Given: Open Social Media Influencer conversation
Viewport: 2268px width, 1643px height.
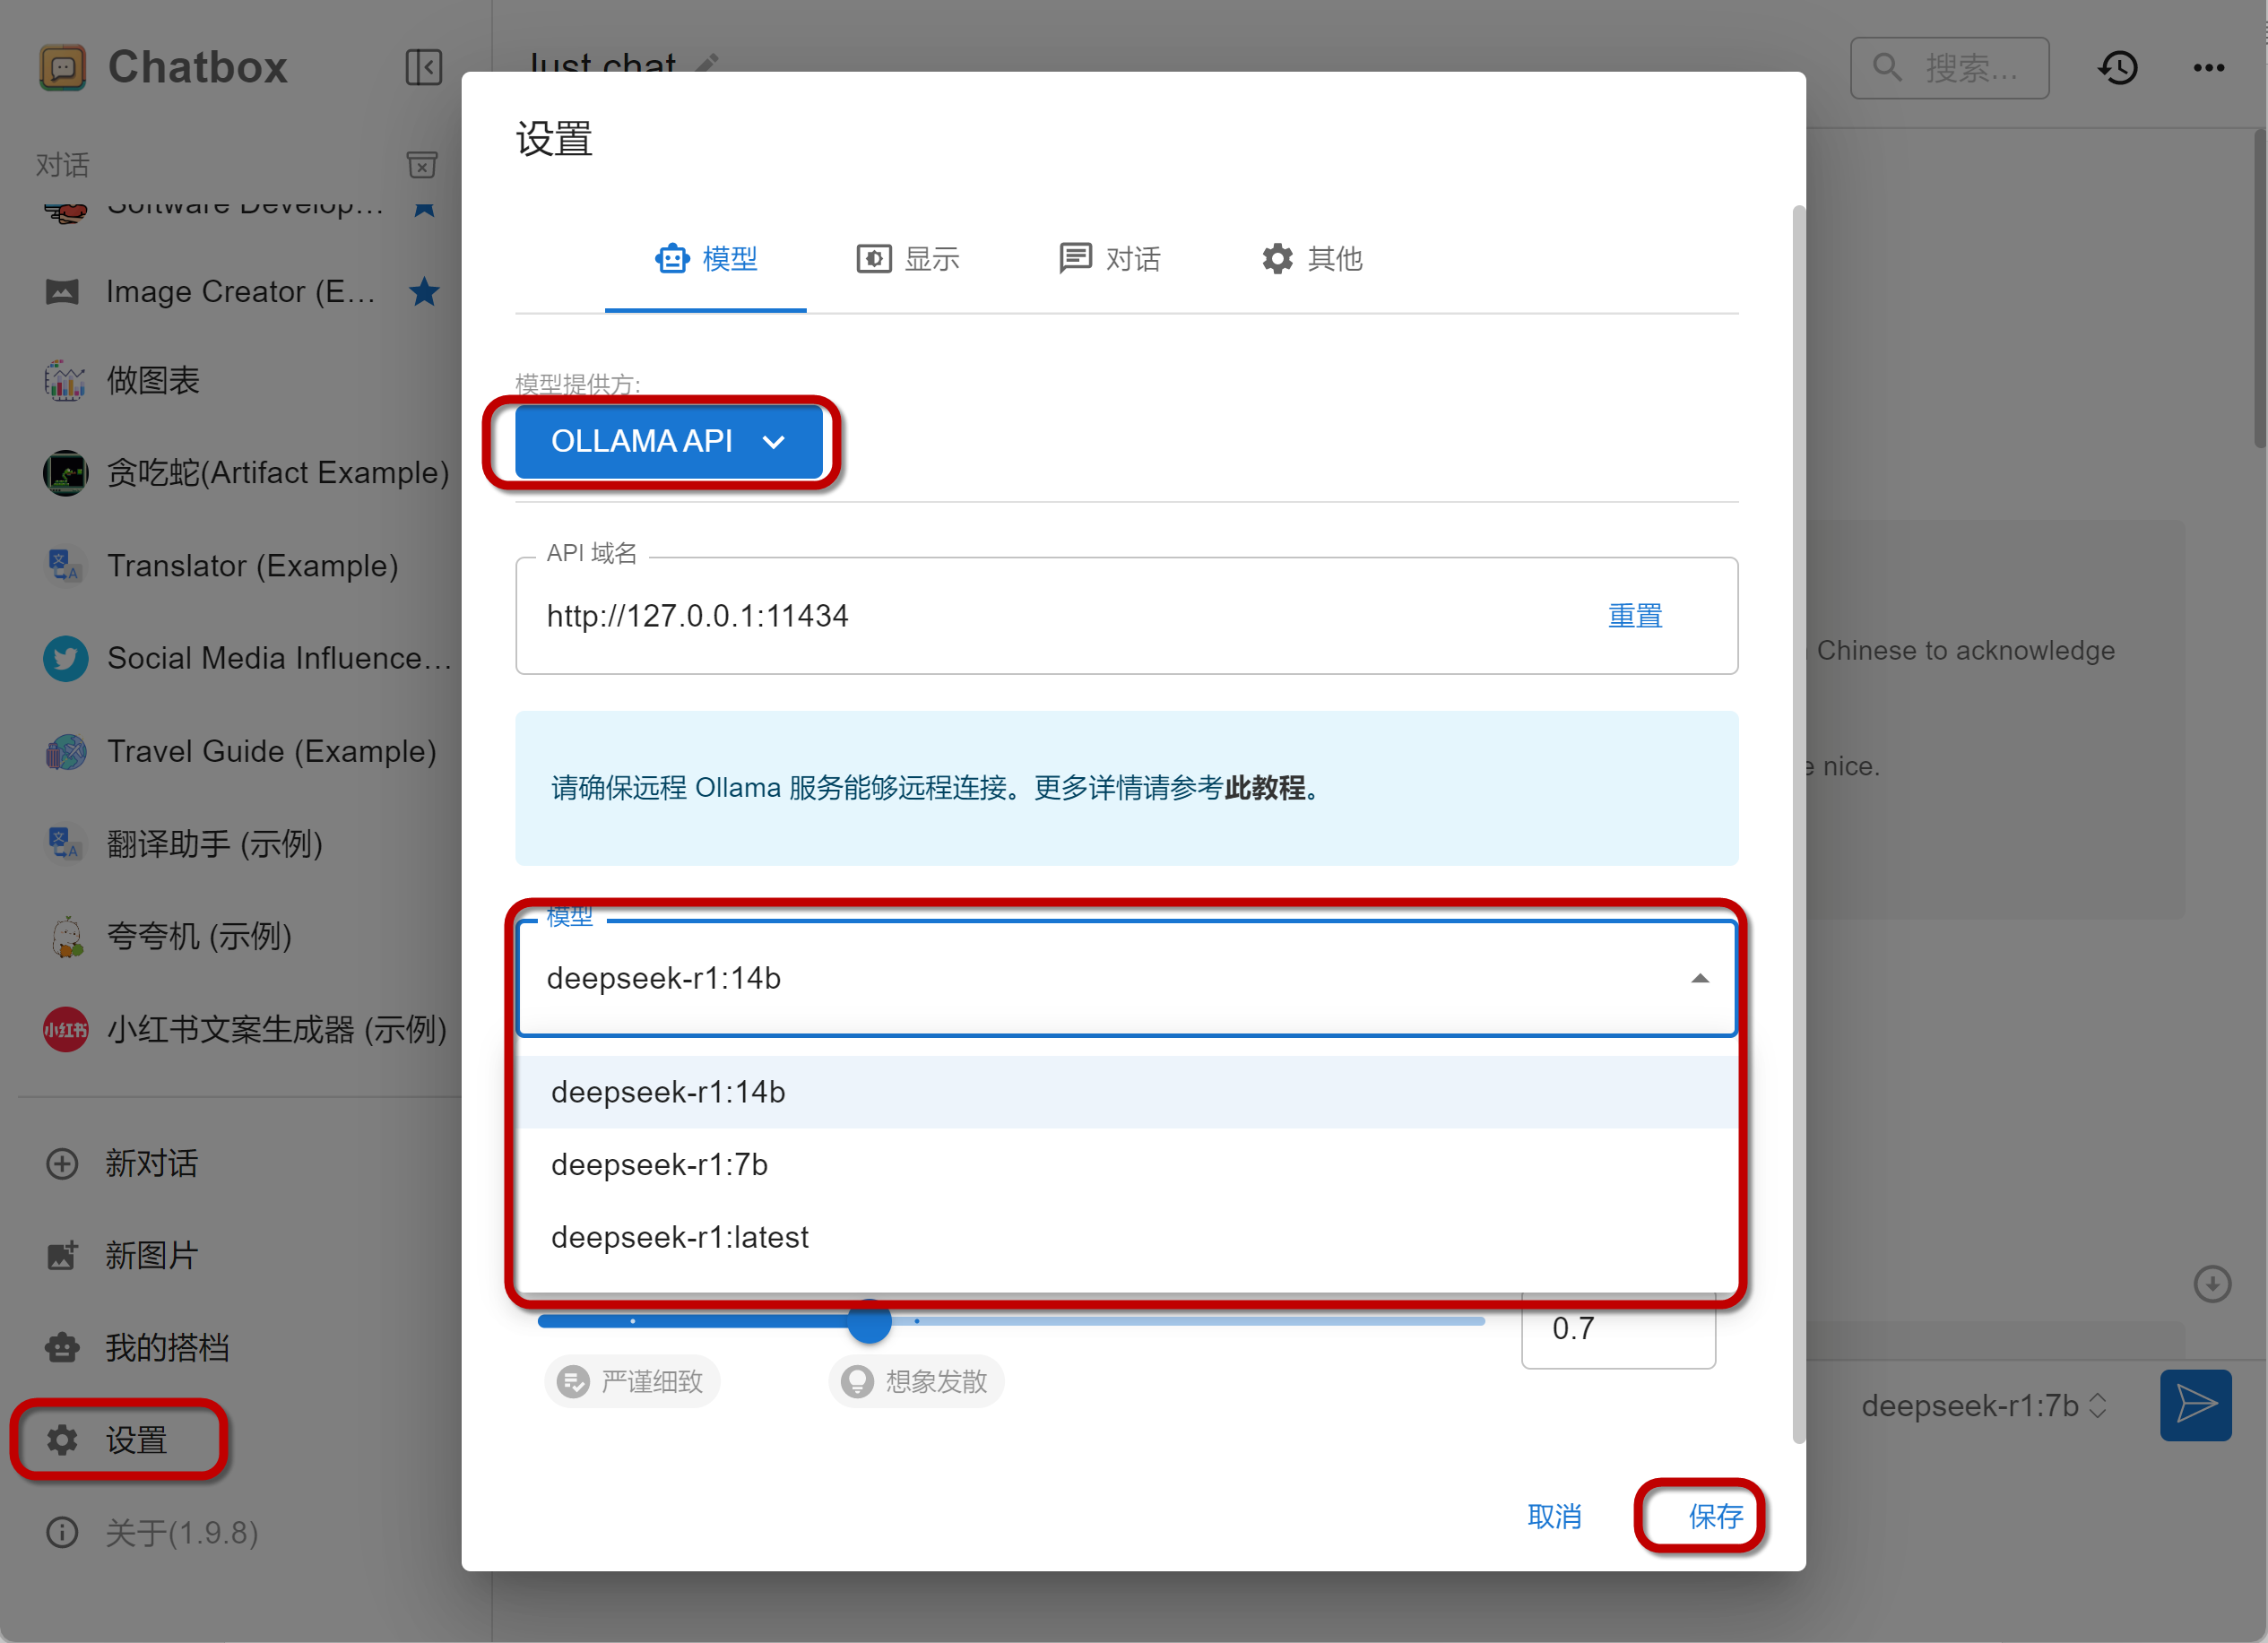Looking at the screenshot, I should tap(245, 658).
